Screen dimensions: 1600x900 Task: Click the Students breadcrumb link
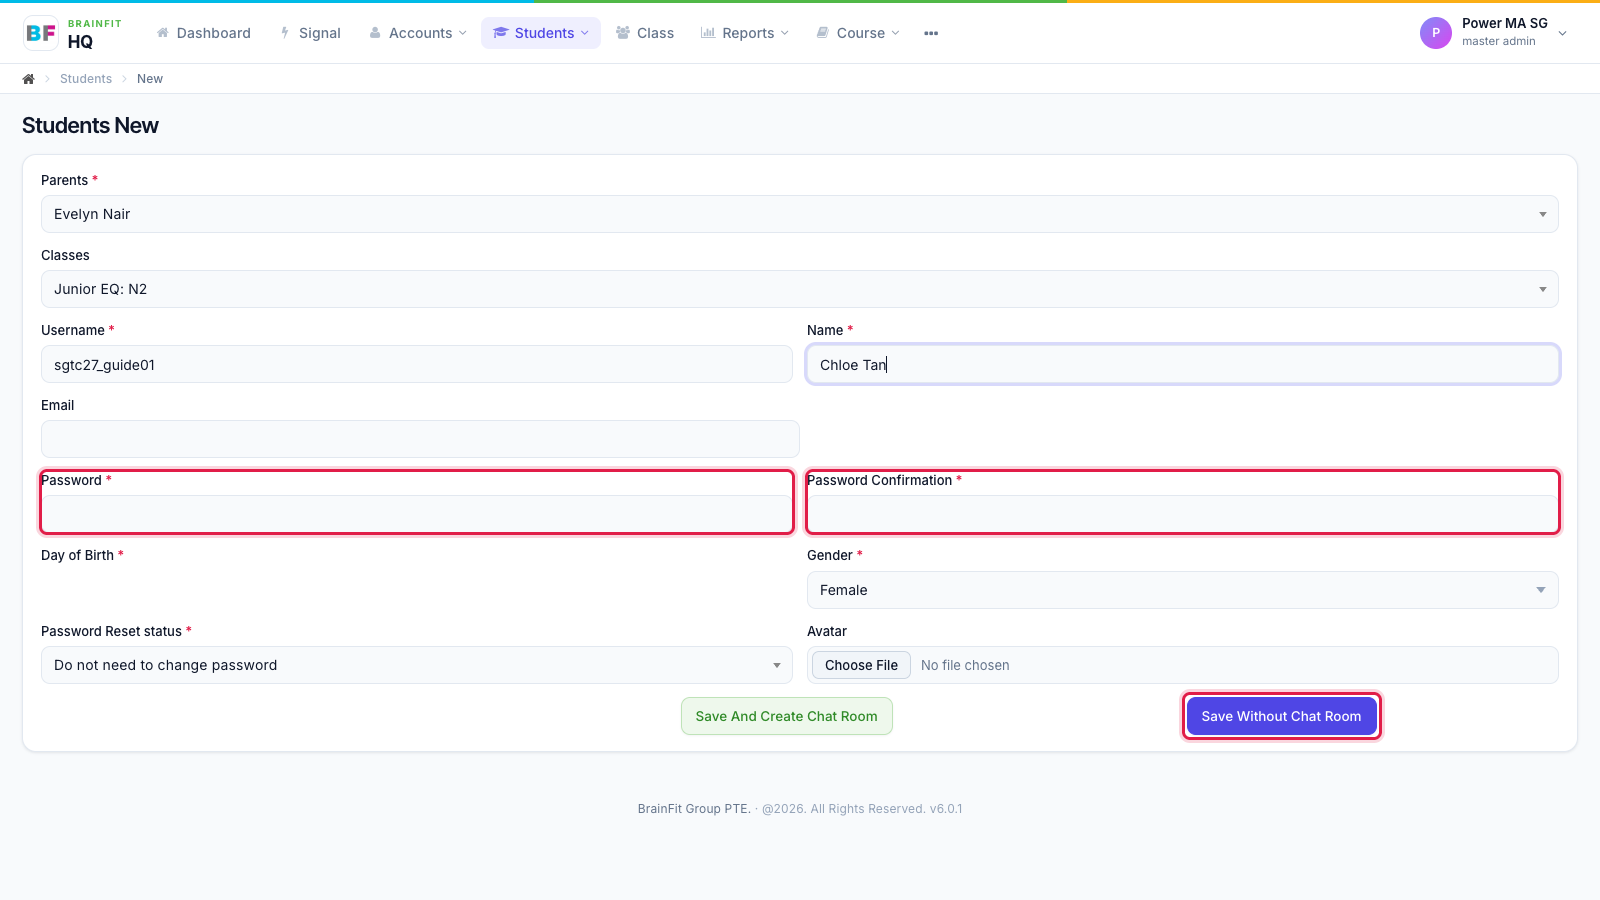pyautogui.click(x=86, y=79)
